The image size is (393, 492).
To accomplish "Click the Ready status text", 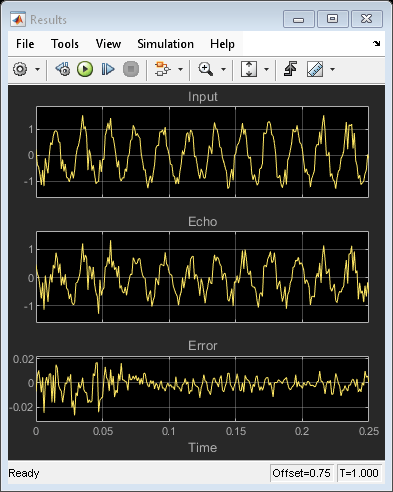I will [x=24, y=473].
